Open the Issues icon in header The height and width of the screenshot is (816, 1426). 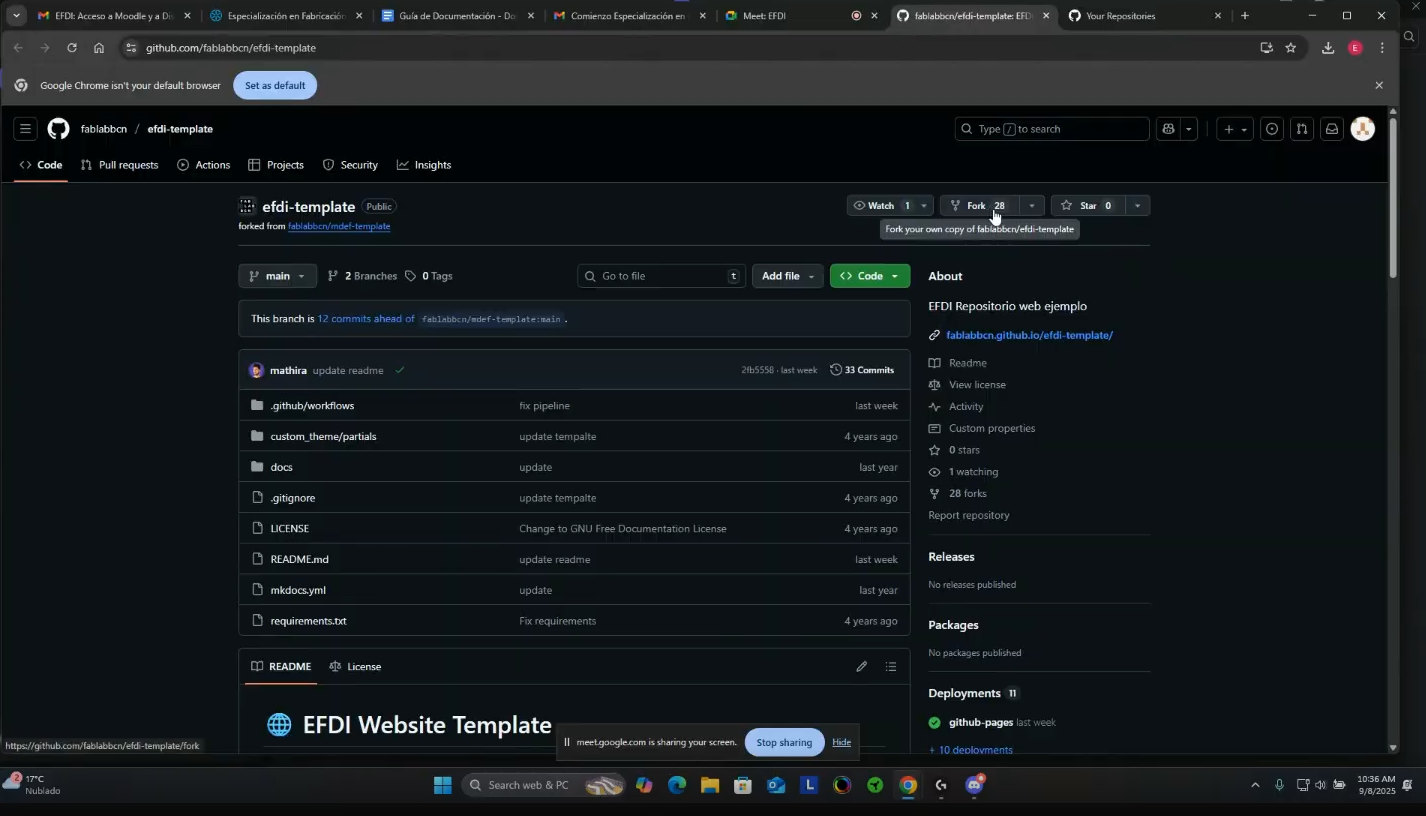coord(1271,129)
